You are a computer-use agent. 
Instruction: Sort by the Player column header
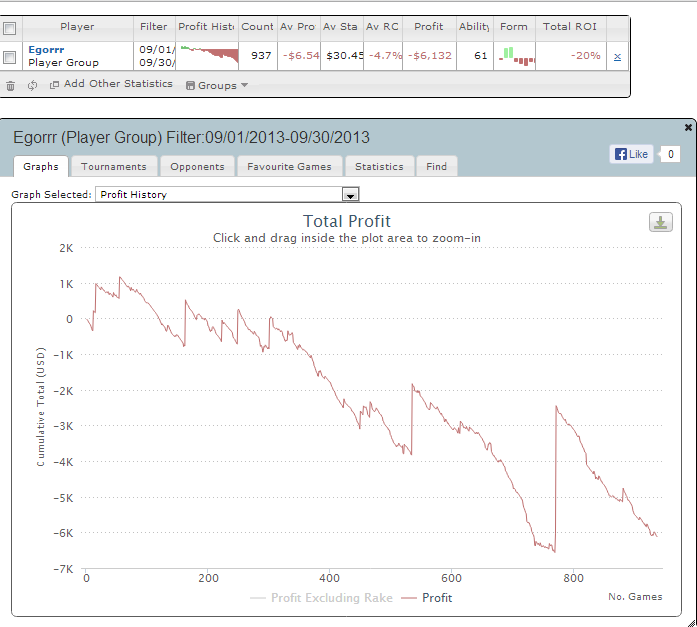(77, 27)
